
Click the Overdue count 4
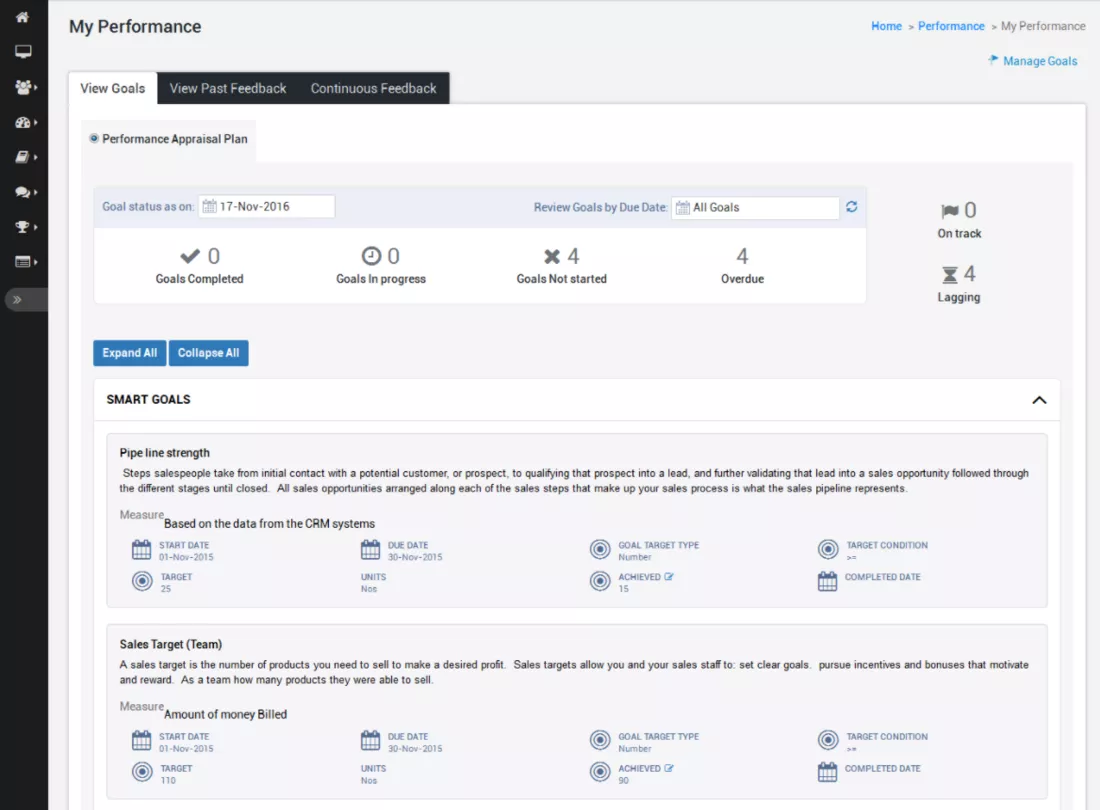tap(742, 256)
